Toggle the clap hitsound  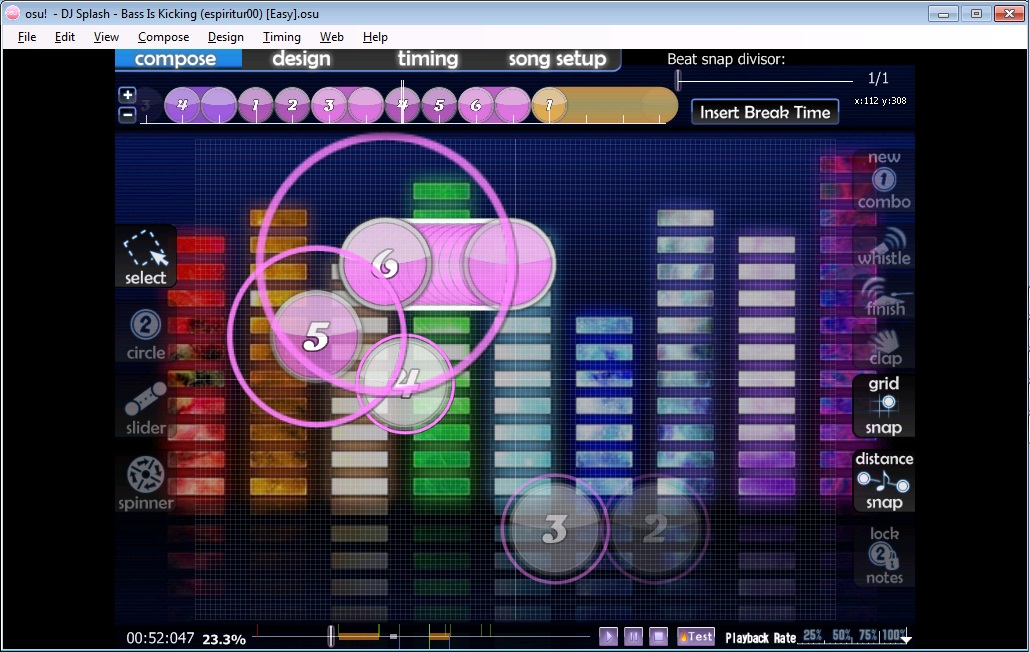pos(884,347)
